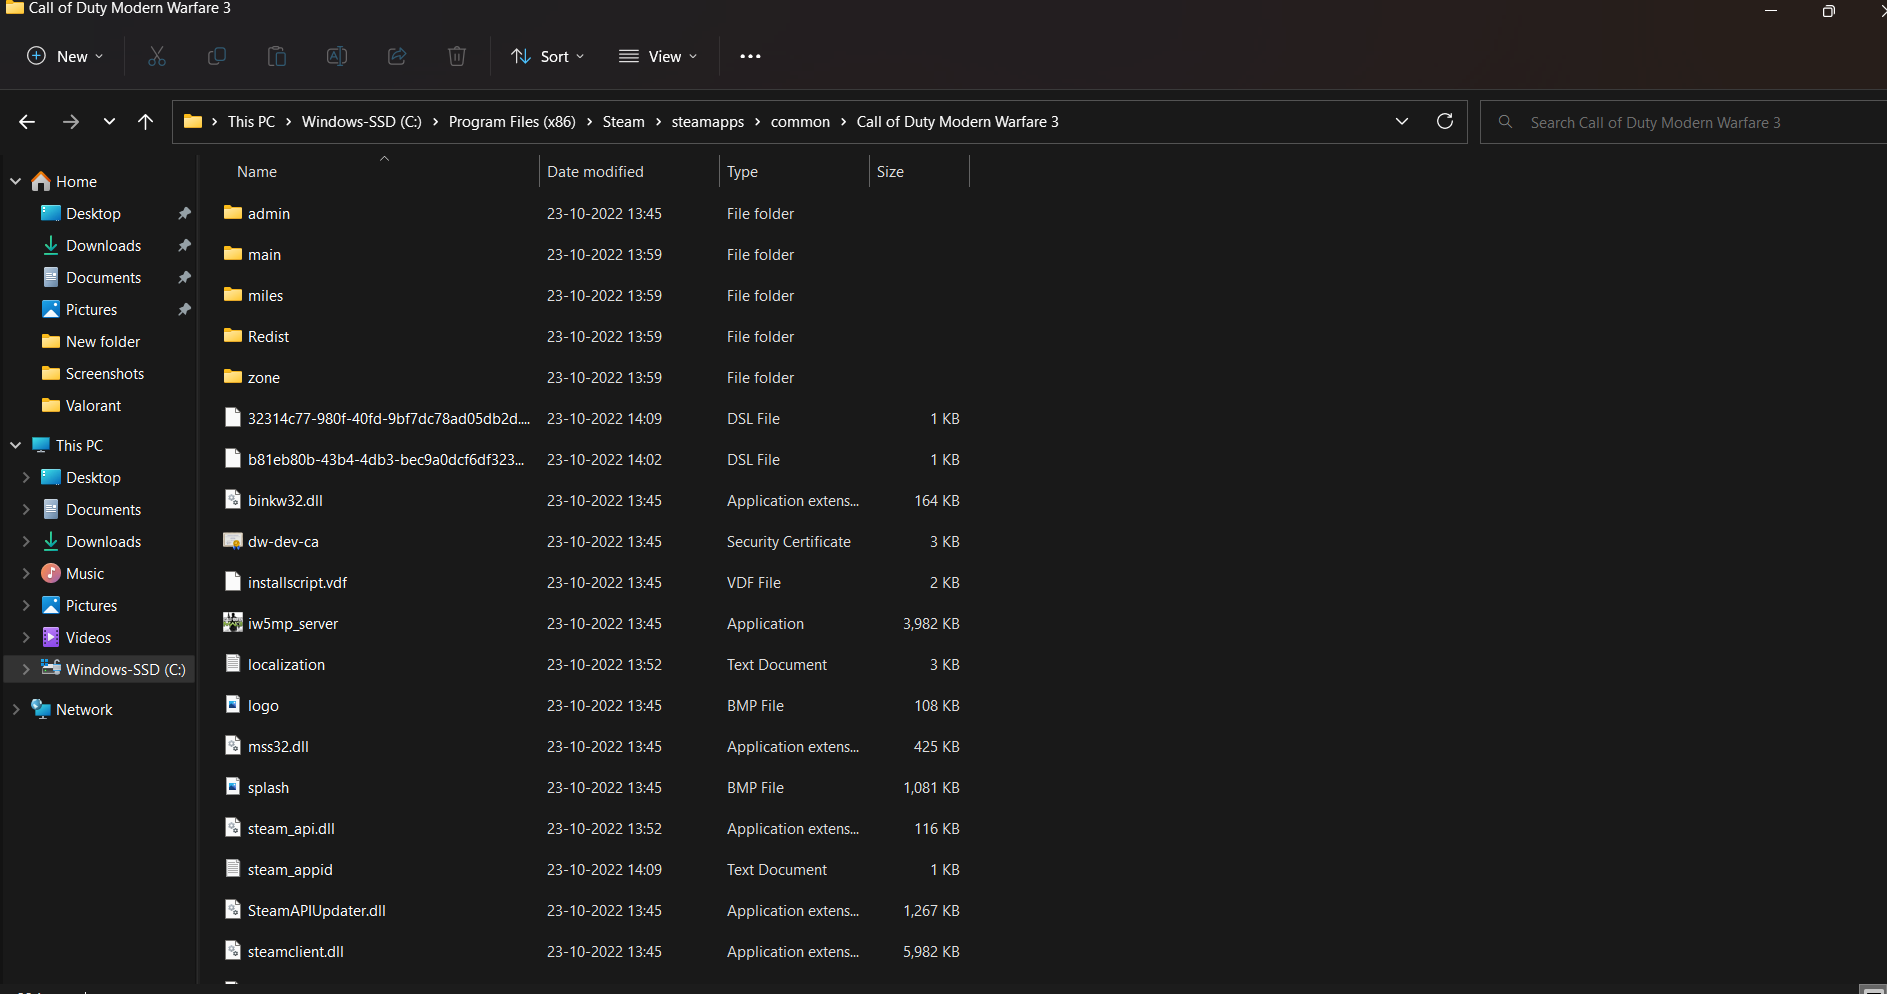Expand the Network tree node

coord(16,709)
